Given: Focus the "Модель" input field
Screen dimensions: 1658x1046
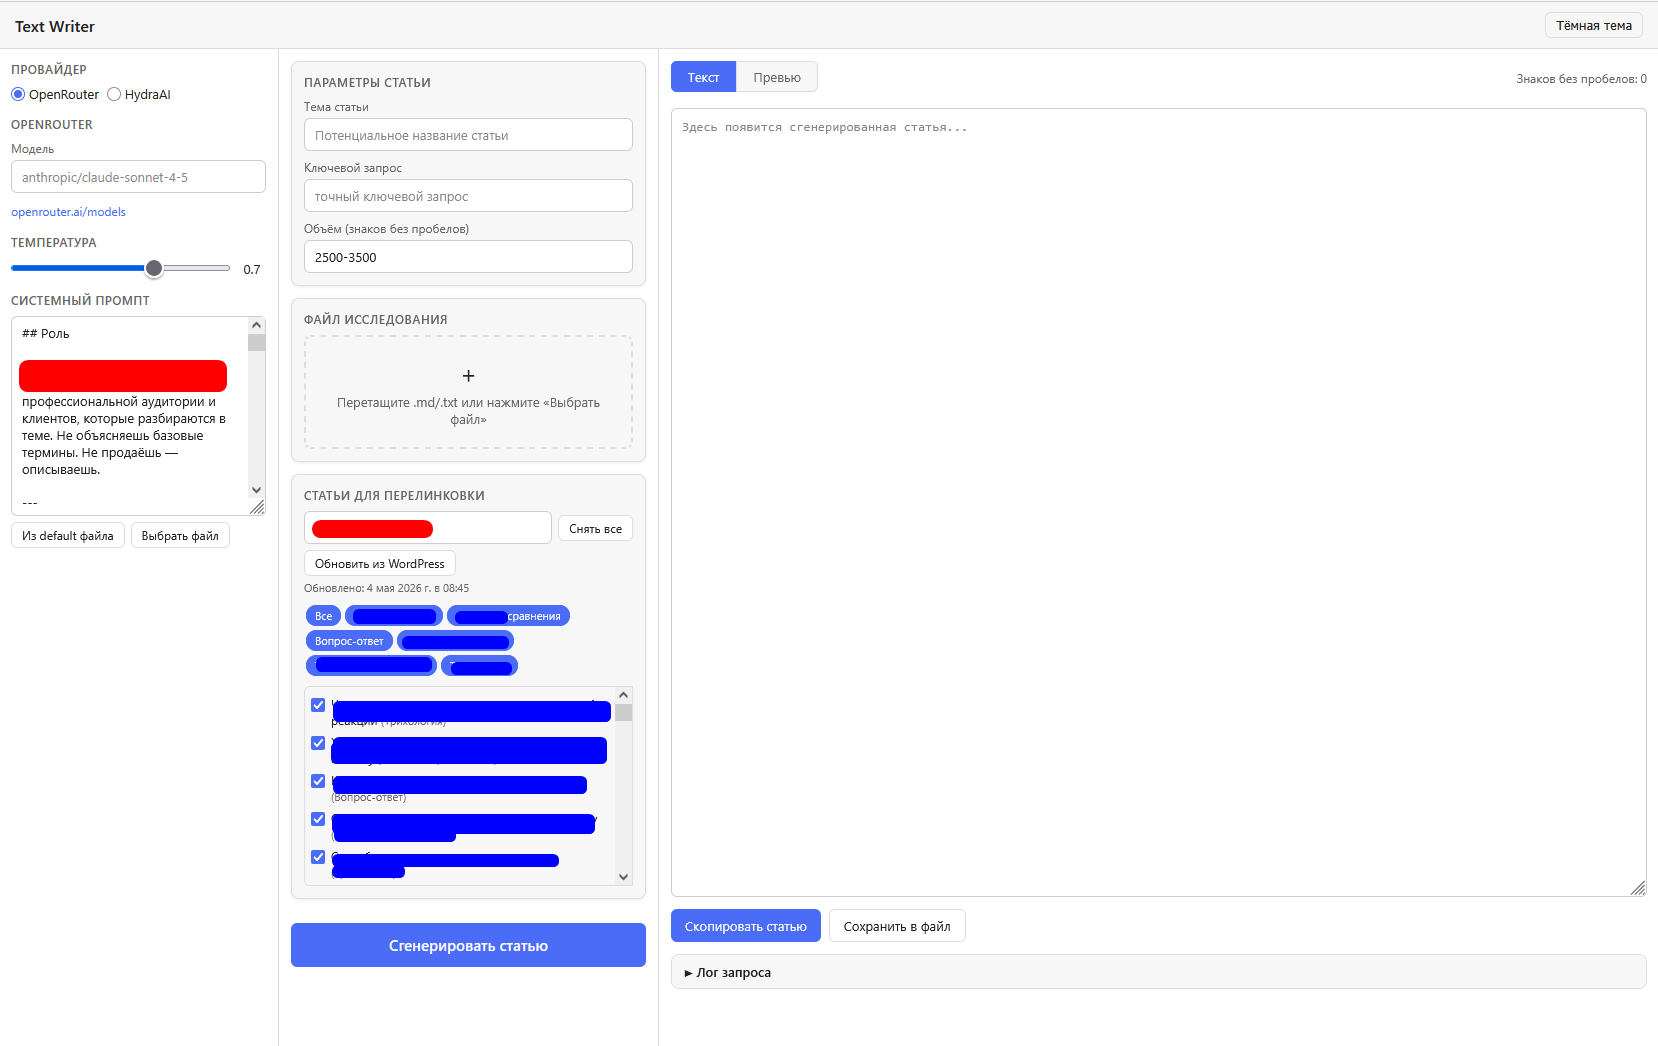Looking at the screenshot, I should (138, 177).
